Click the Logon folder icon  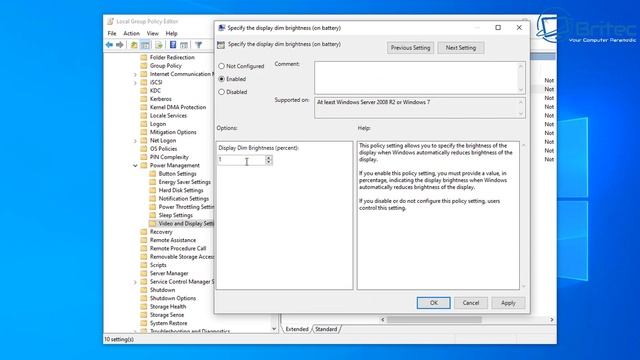[x=144, y=124]
